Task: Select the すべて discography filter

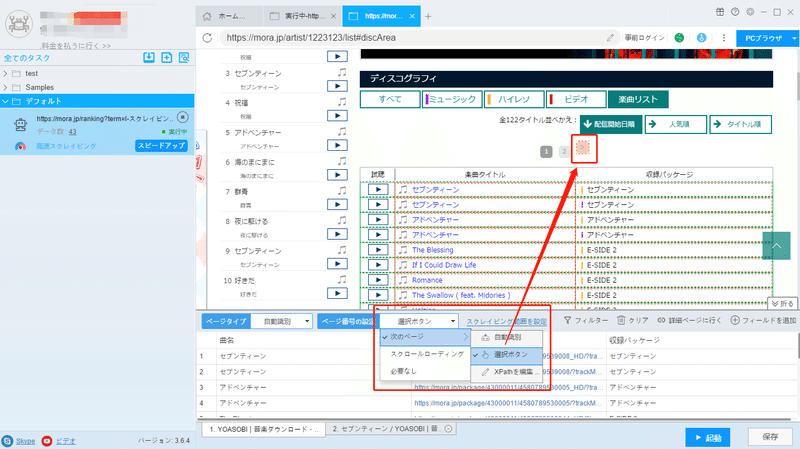Action: [390, 99]
